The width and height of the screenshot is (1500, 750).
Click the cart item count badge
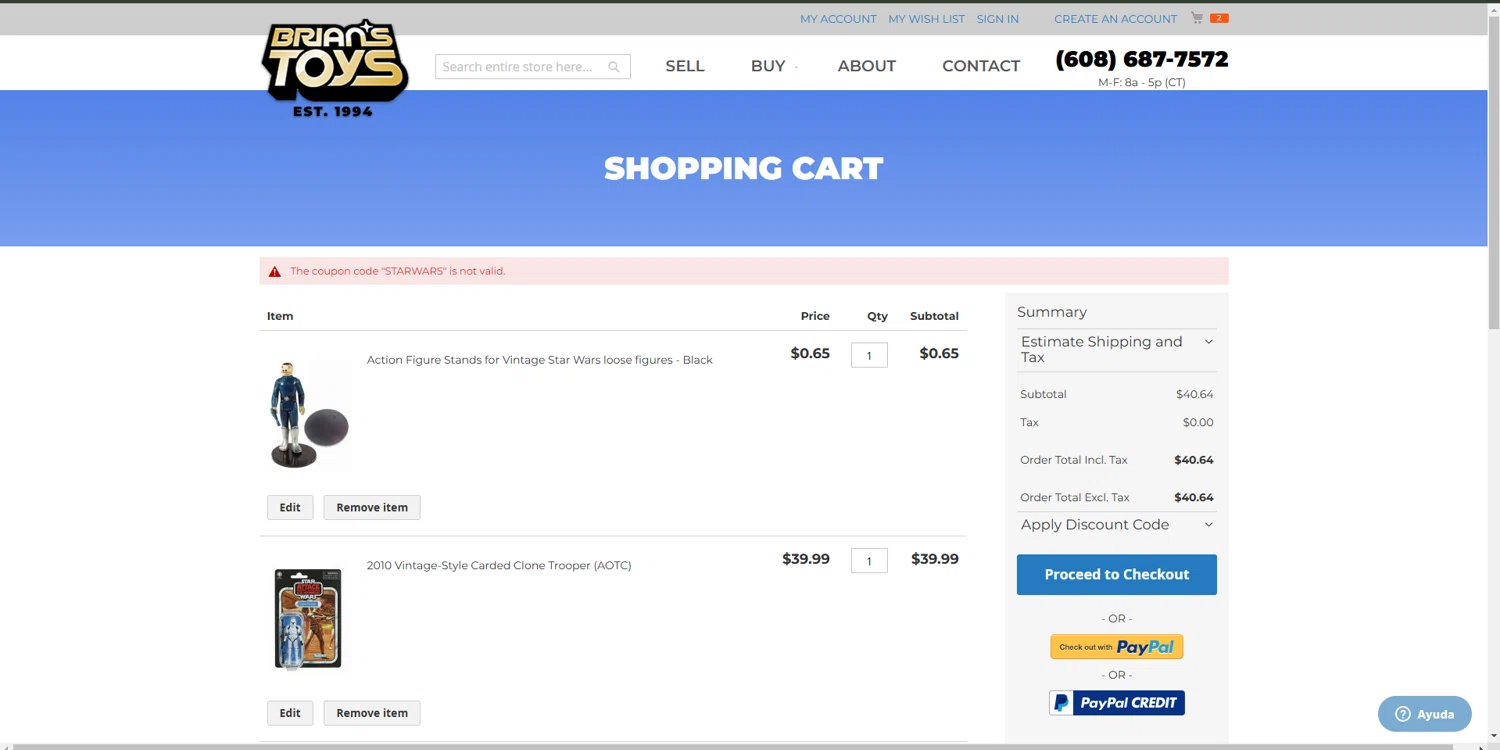point(1219,18)
